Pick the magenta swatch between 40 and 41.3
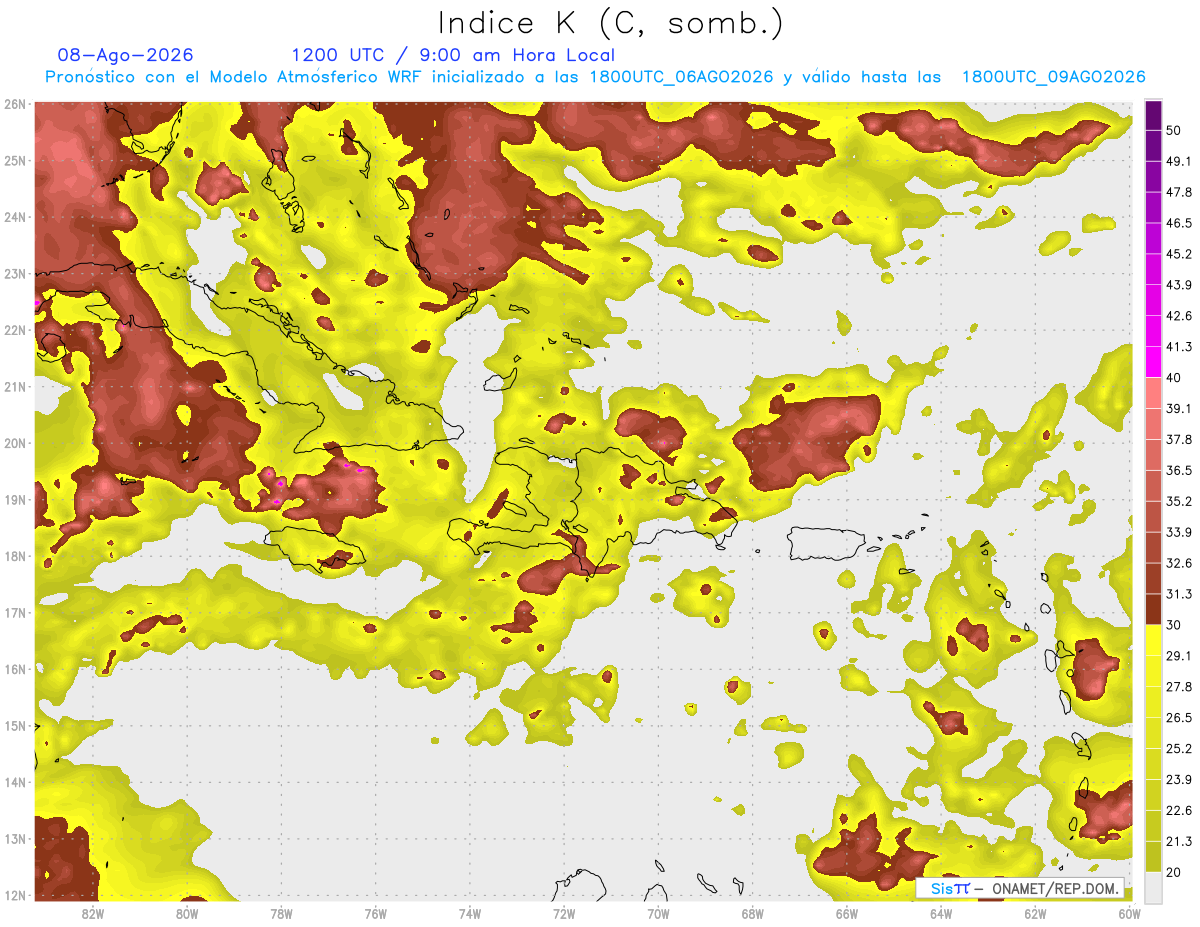 (1153, 362)
